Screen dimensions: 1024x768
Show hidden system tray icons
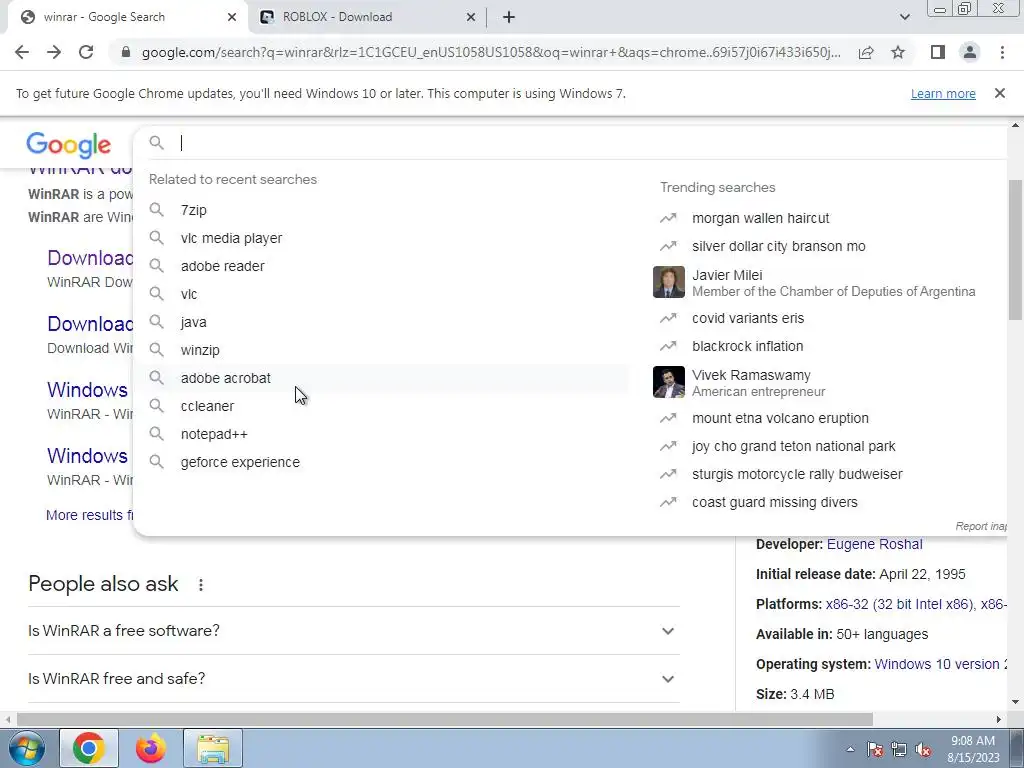coord(850,749)
